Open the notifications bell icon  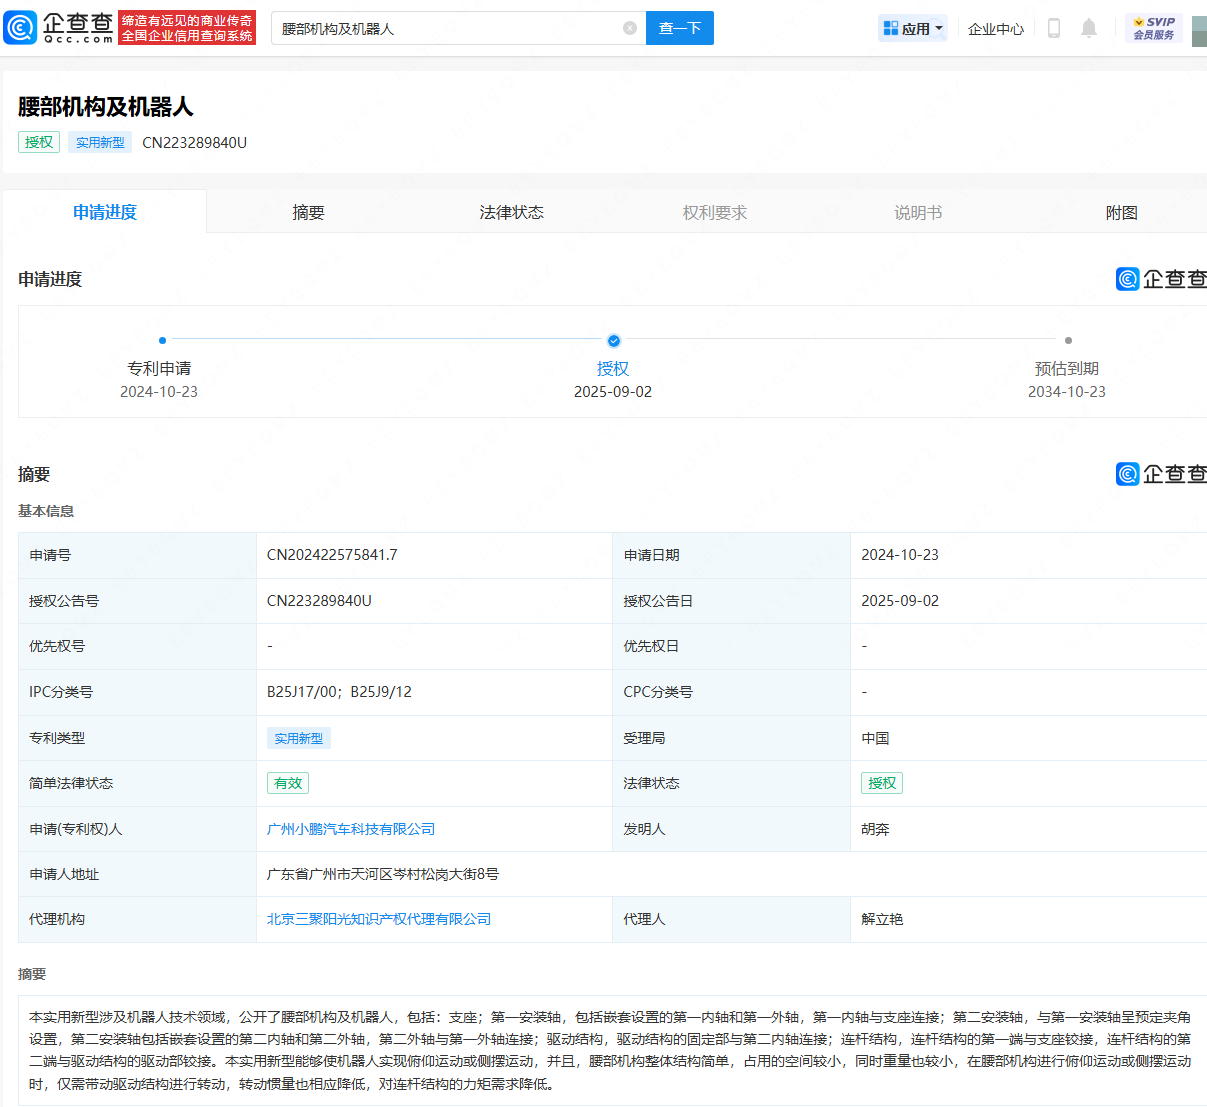click(x=1089, y=28)
